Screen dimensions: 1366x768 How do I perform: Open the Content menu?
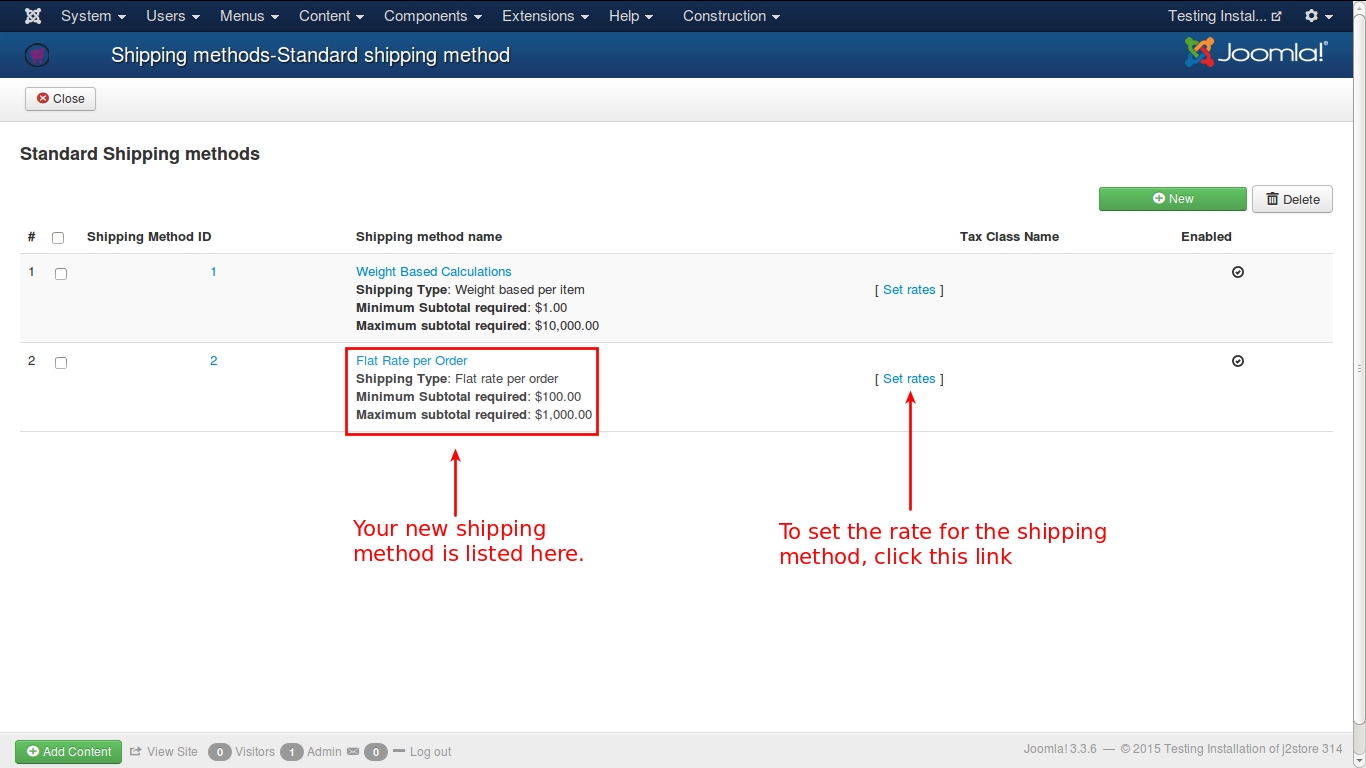click(x=331, y=16)
